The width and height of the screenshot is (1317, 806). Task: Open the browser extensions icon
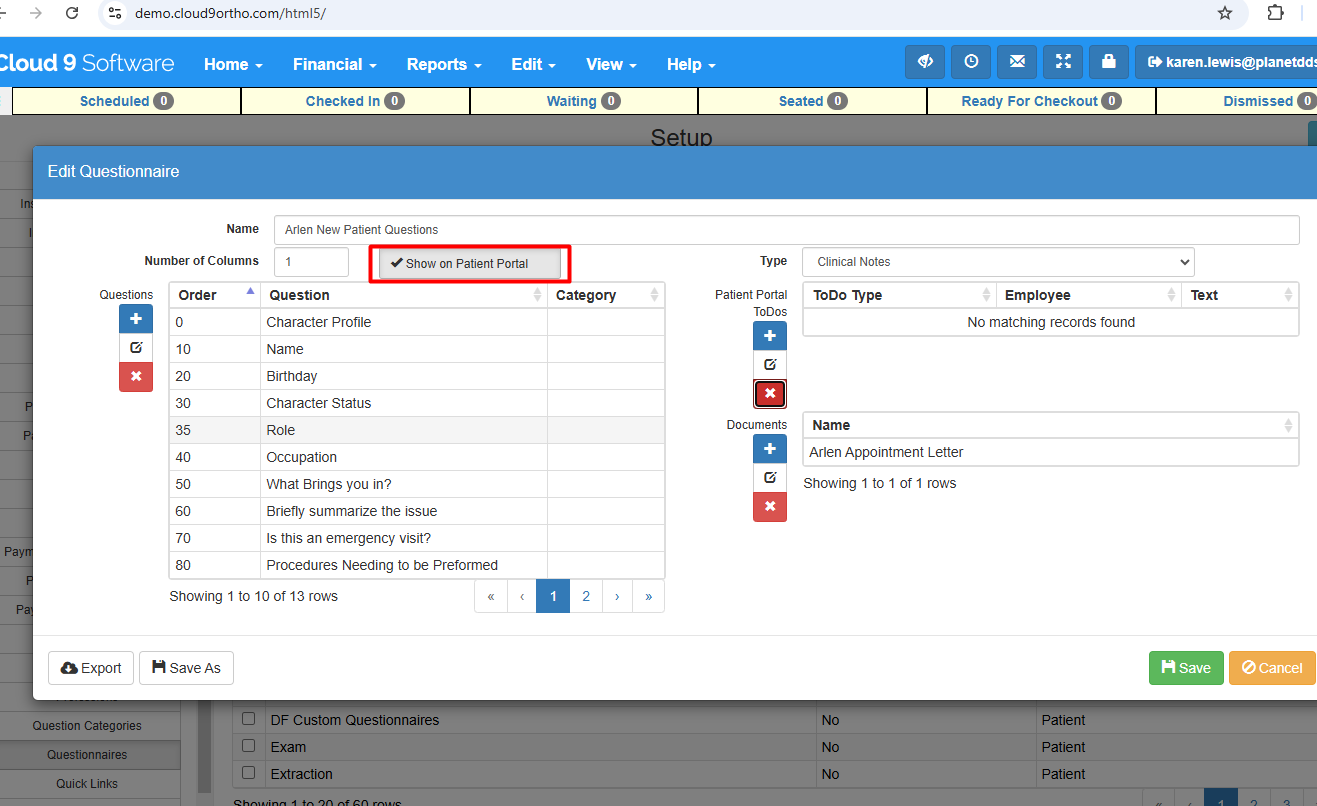pyautogui.click(x=1275, y=13)
